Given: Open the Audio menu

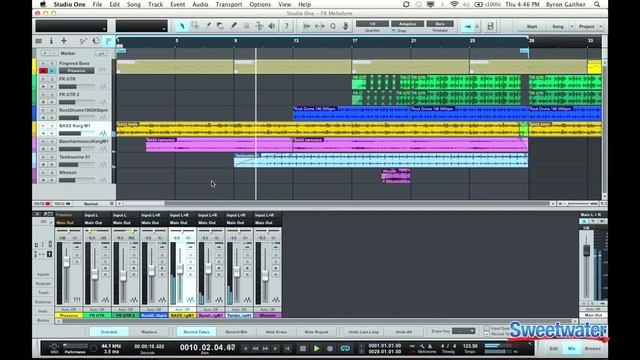Looking at the screenshot, I should pyautogui.click(x=200, y=4).
